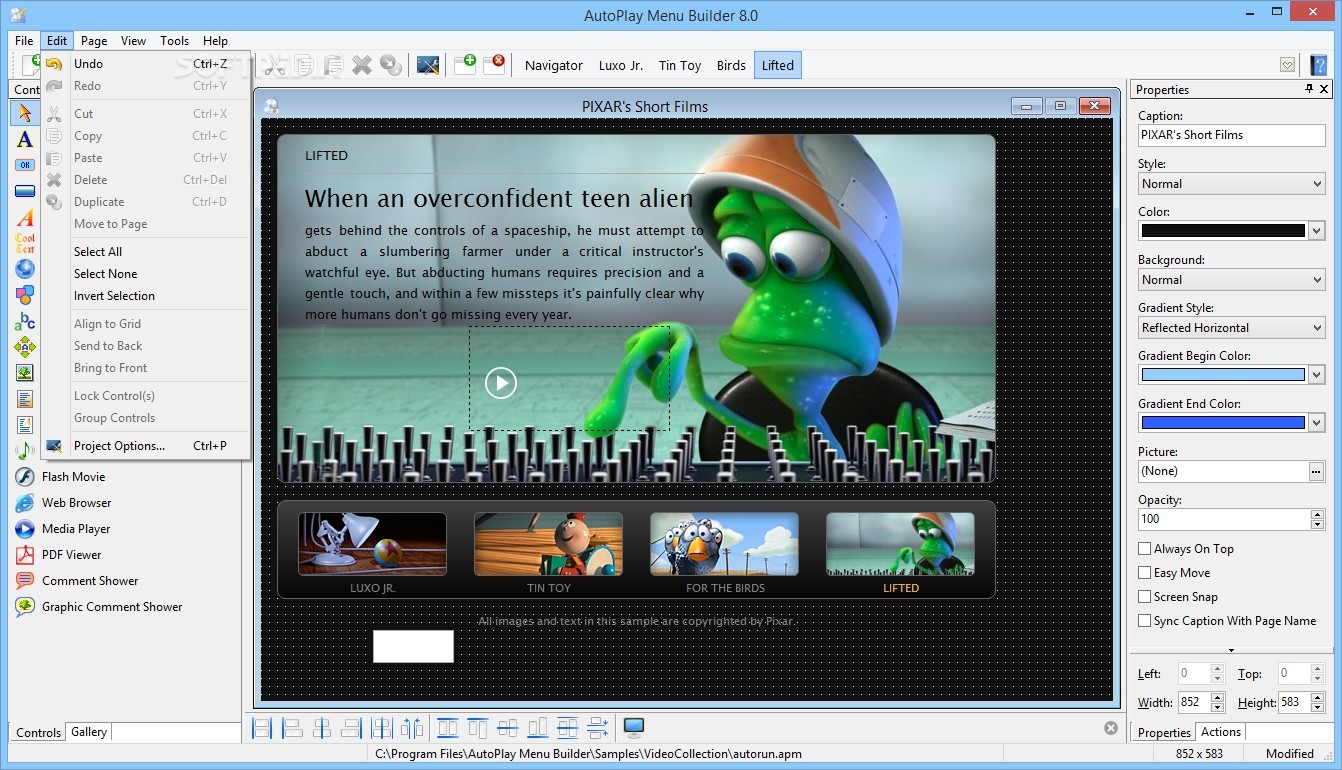Choose Project Options in the Edit menu

145,446
